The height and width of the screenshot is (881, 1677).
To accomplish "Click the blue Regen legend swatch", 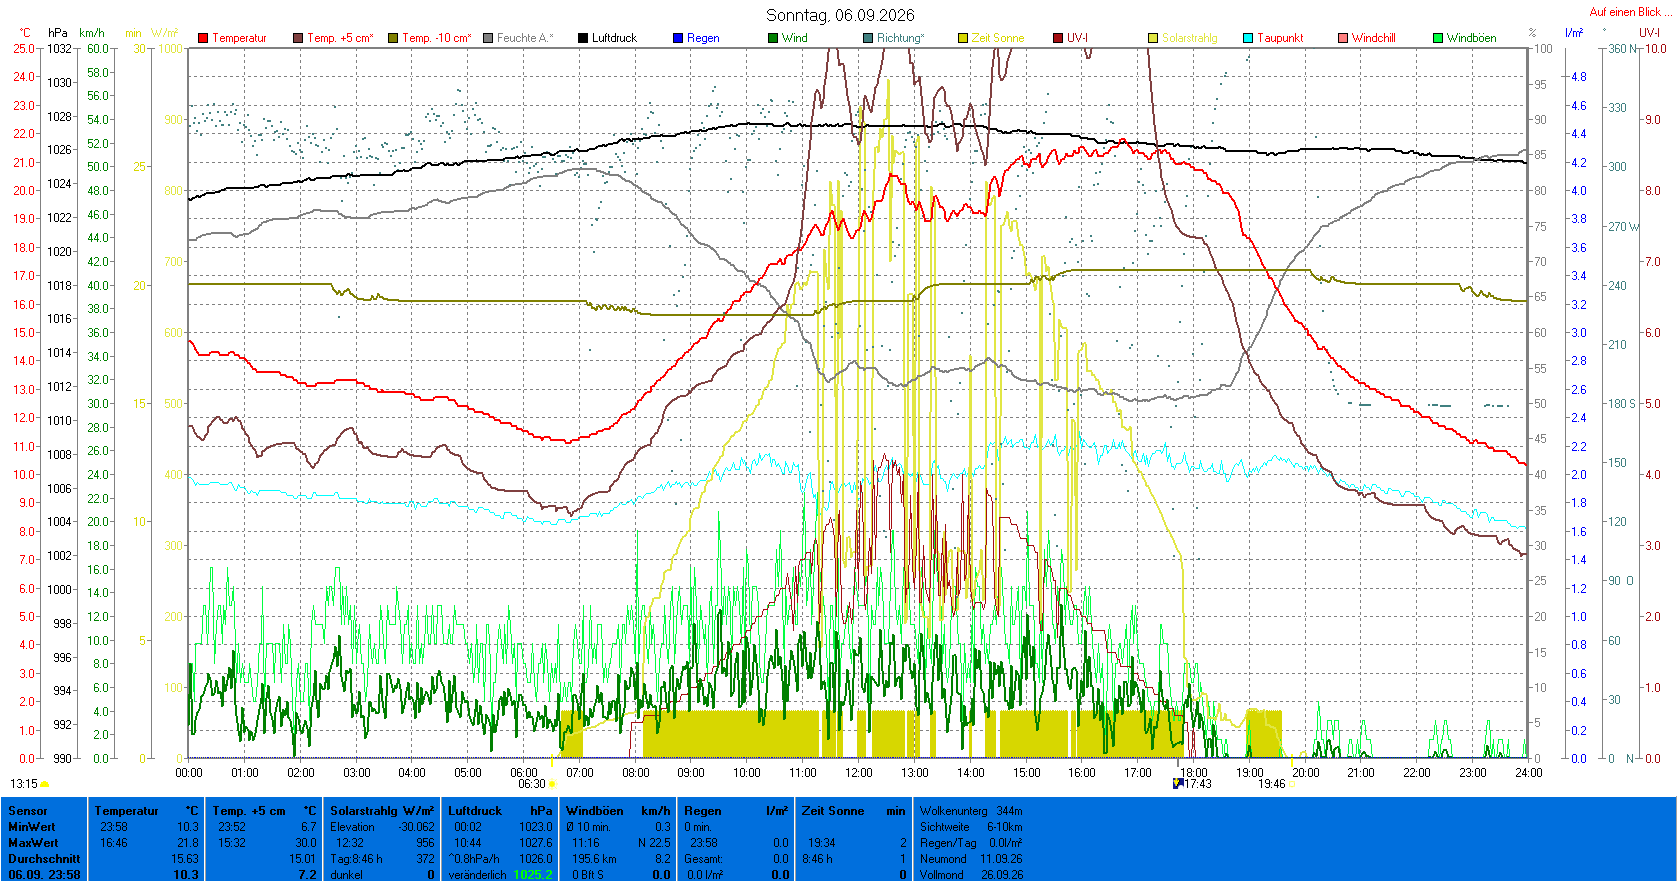I will tap(678, 38).
